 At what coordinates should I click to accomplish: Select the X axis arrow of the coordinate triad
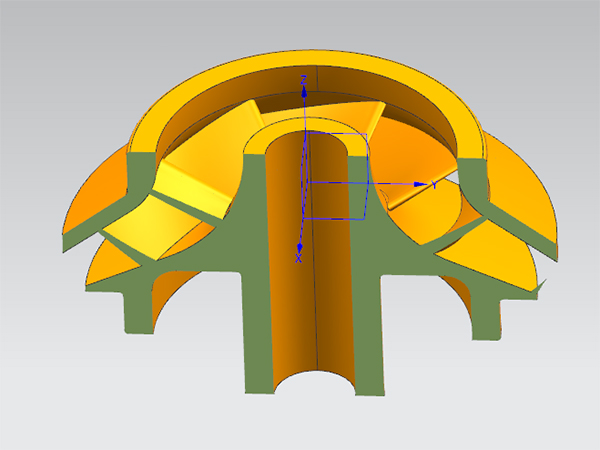pos(300,247)
